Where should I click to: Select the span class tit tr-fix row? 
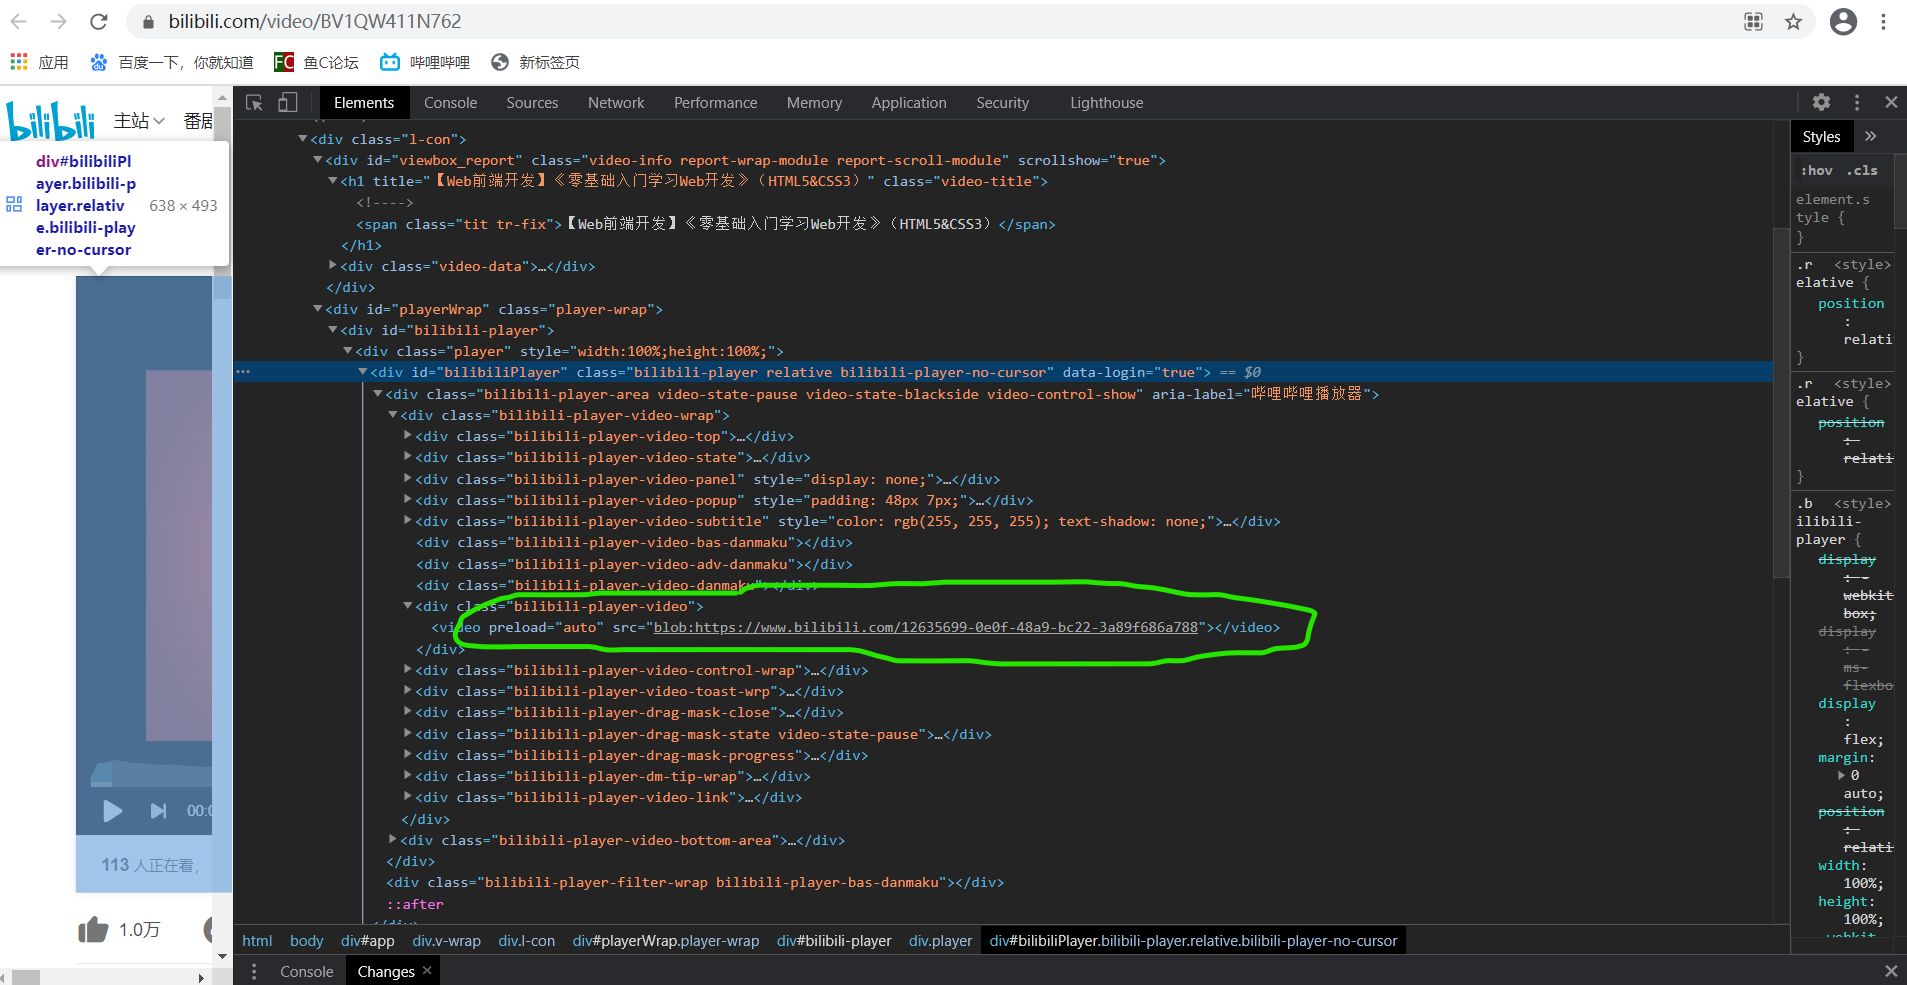click(x=705, y=224)
